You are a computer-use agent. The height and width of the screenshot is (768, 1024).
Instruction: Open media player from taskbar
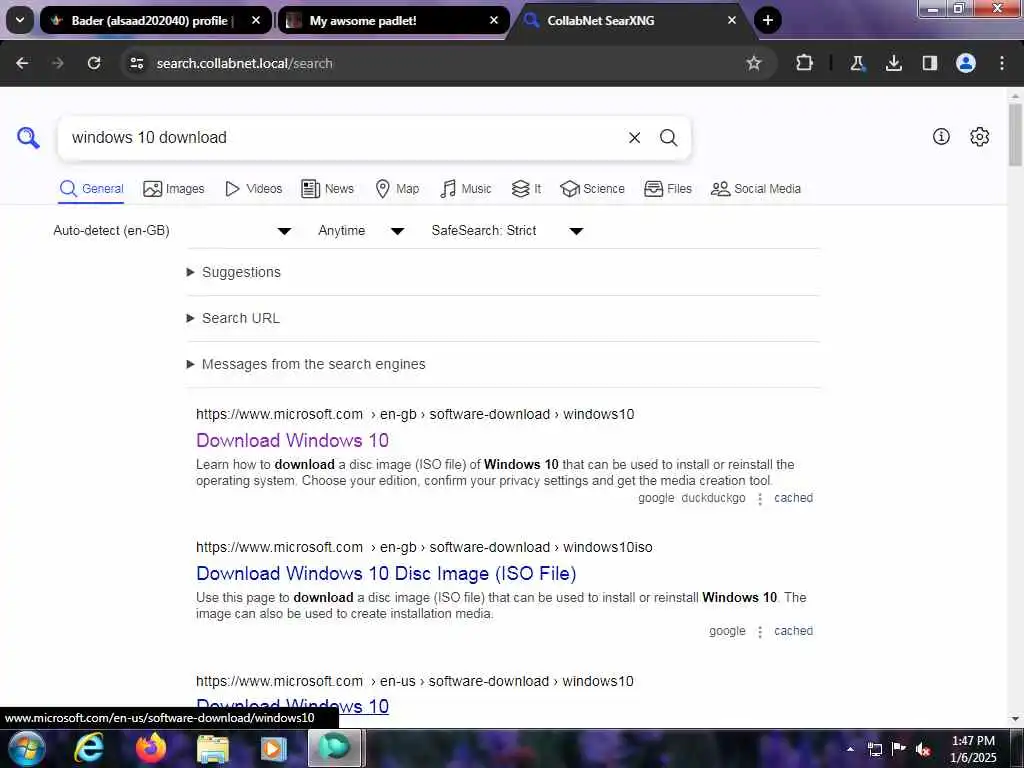click(x=274, y=749)
